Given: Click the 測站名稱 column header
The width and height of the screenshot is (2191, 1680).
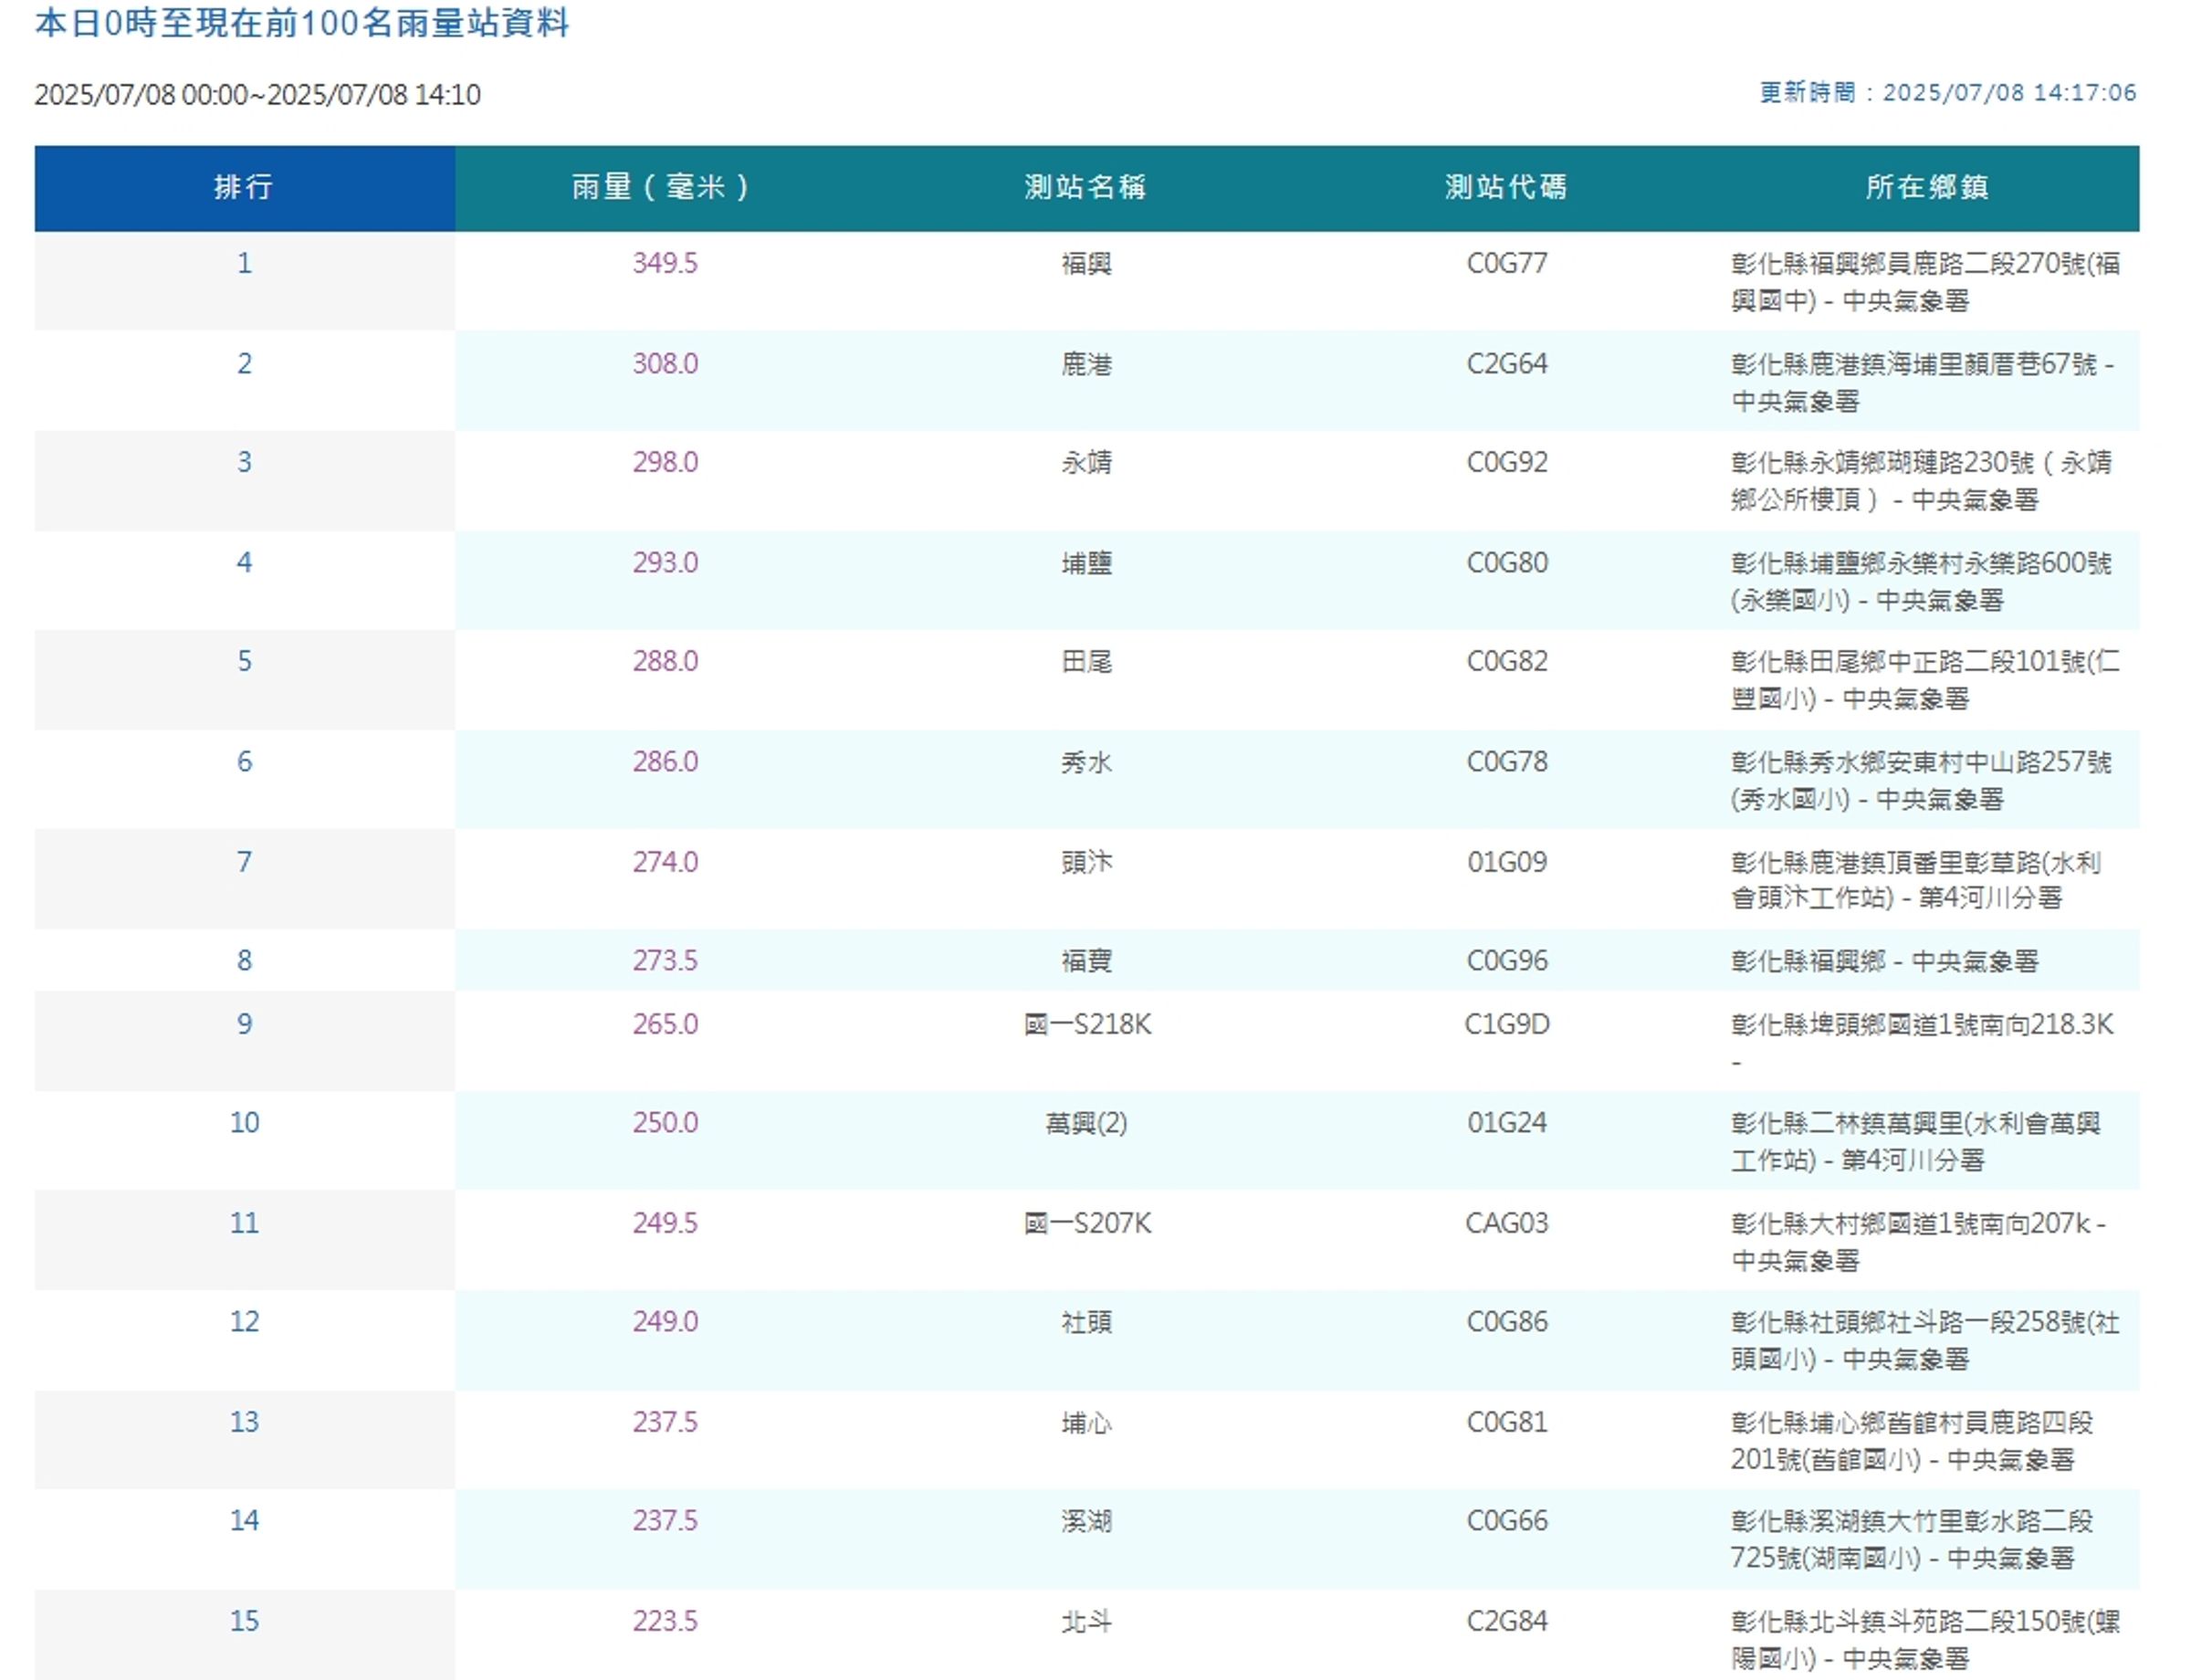Looking at the screenshot, I should pos(1086,188).
